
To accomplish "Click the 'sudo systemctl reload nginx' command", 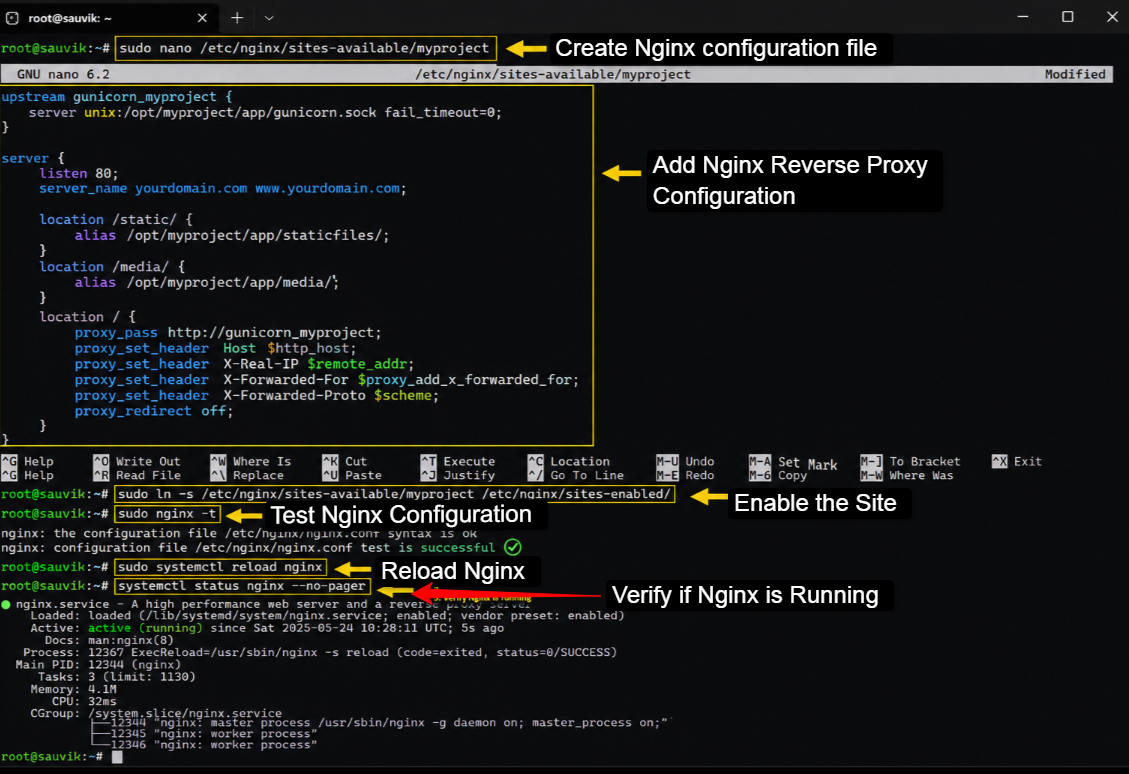I will [220, 567].
